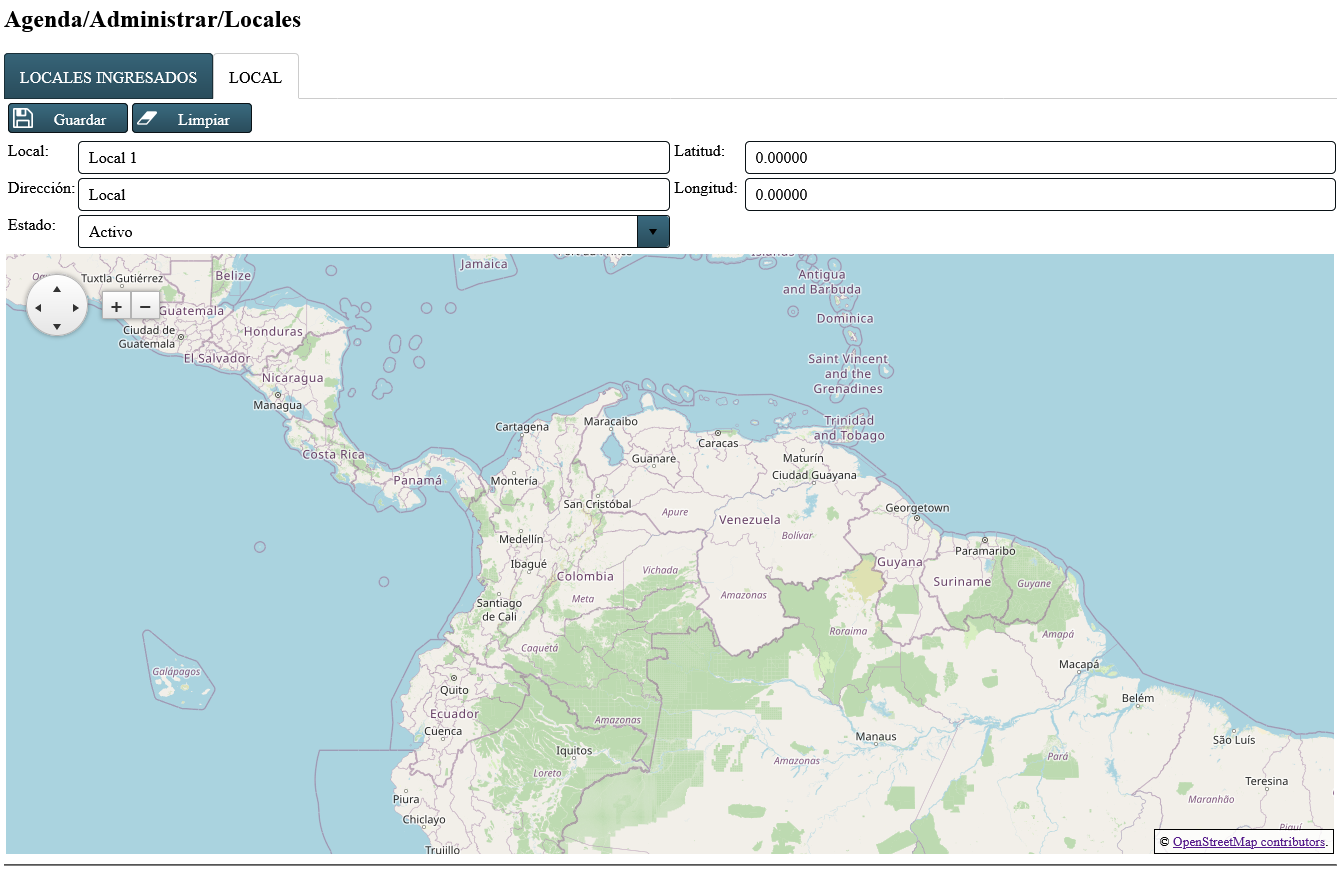
Task: Click the Georgetown label on the map
Action: pos(917,507)
